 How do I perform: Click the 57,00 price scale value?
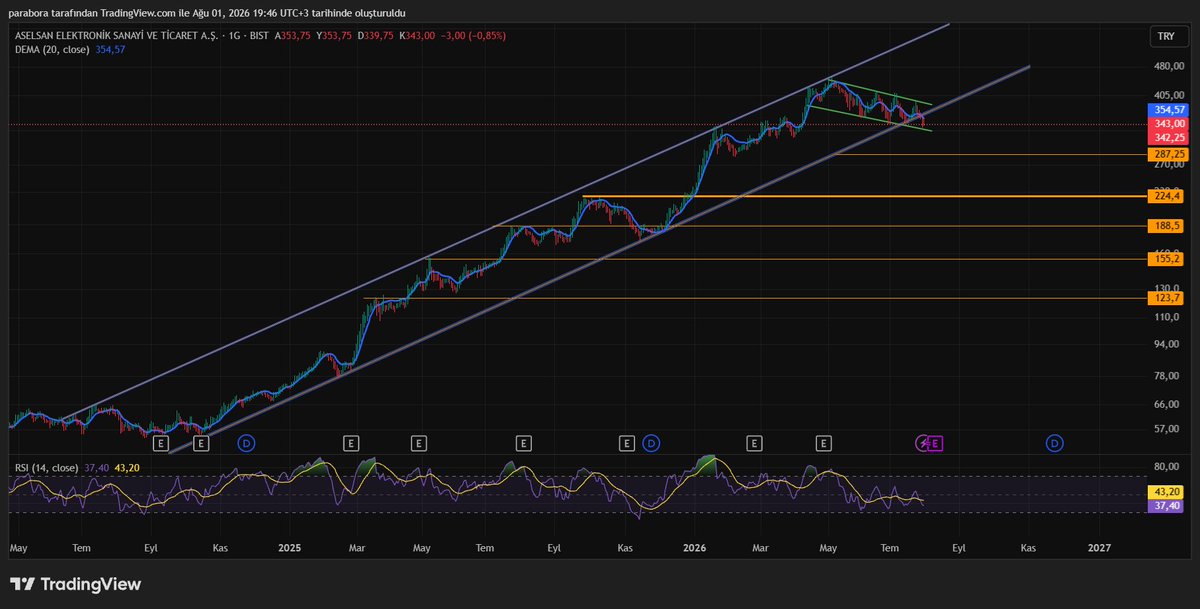point(1168,429)
